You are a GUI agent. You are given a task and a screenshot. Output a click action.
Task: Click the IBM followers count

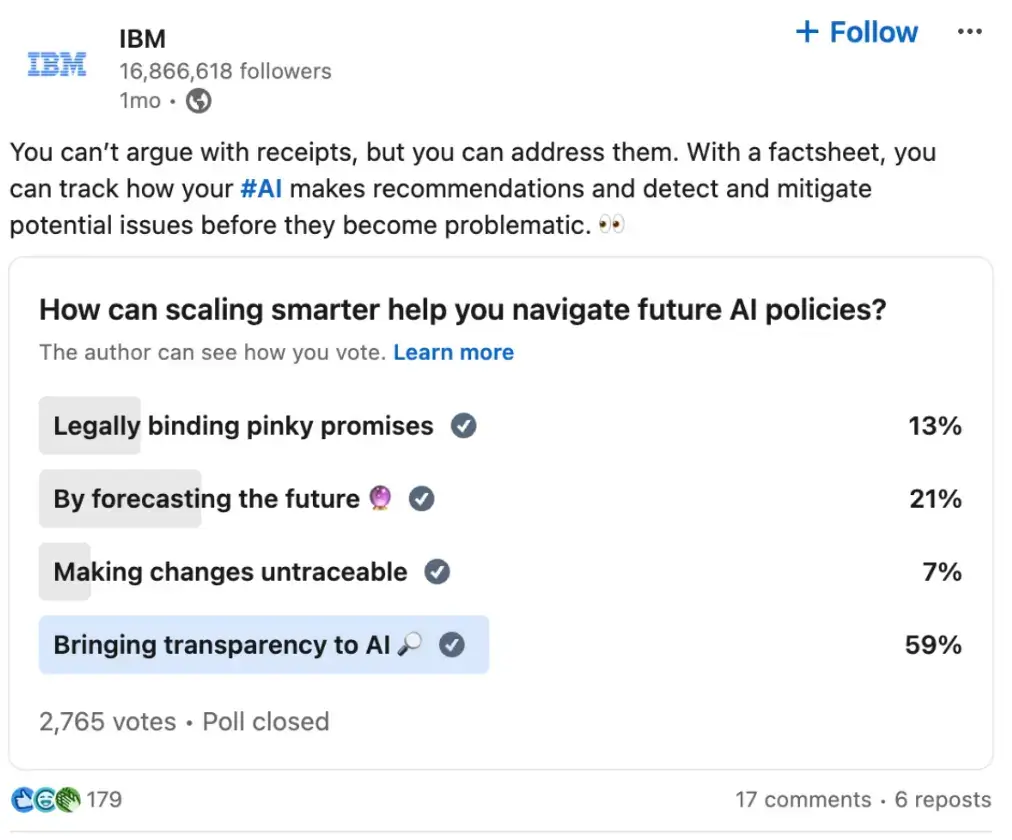(225, 71)
